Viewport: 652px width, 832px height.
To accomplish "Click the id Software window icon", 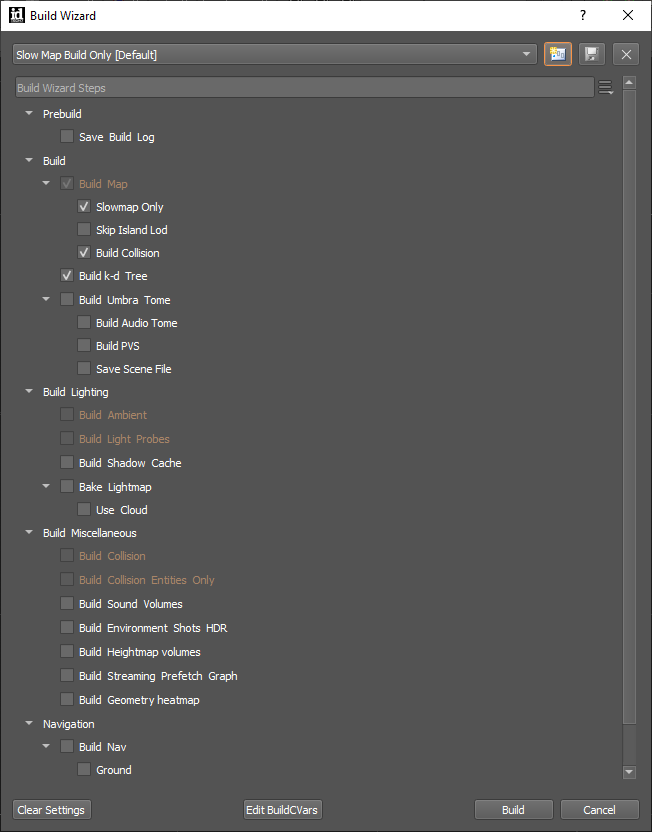I will pos(16,15).
